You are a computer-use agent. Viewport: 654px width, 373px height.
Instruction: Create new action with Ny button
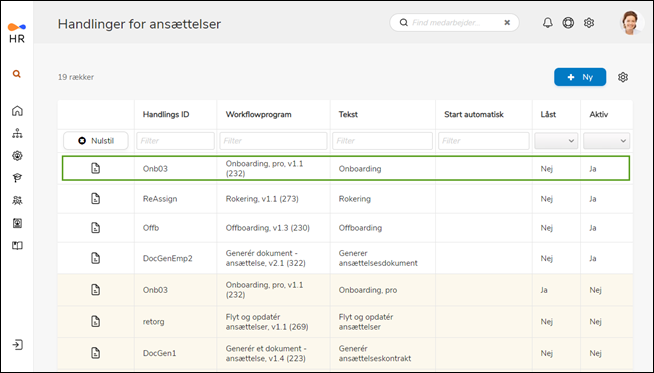coord(580,77)
